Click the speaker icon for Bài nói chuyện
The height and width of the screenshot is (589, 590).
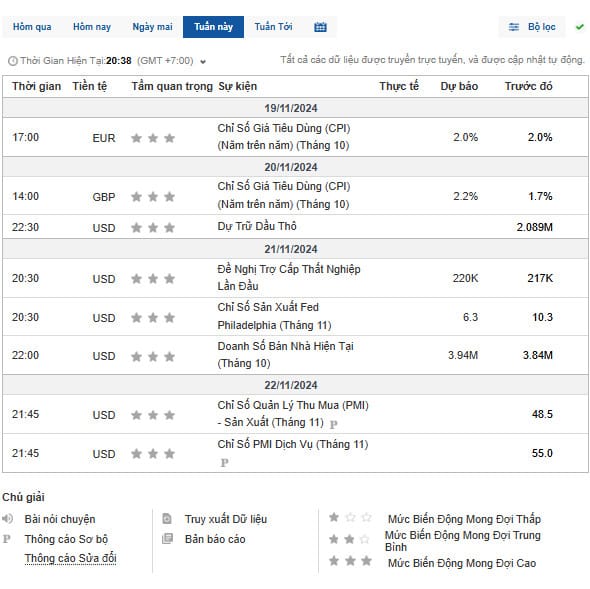pos(7,519)
